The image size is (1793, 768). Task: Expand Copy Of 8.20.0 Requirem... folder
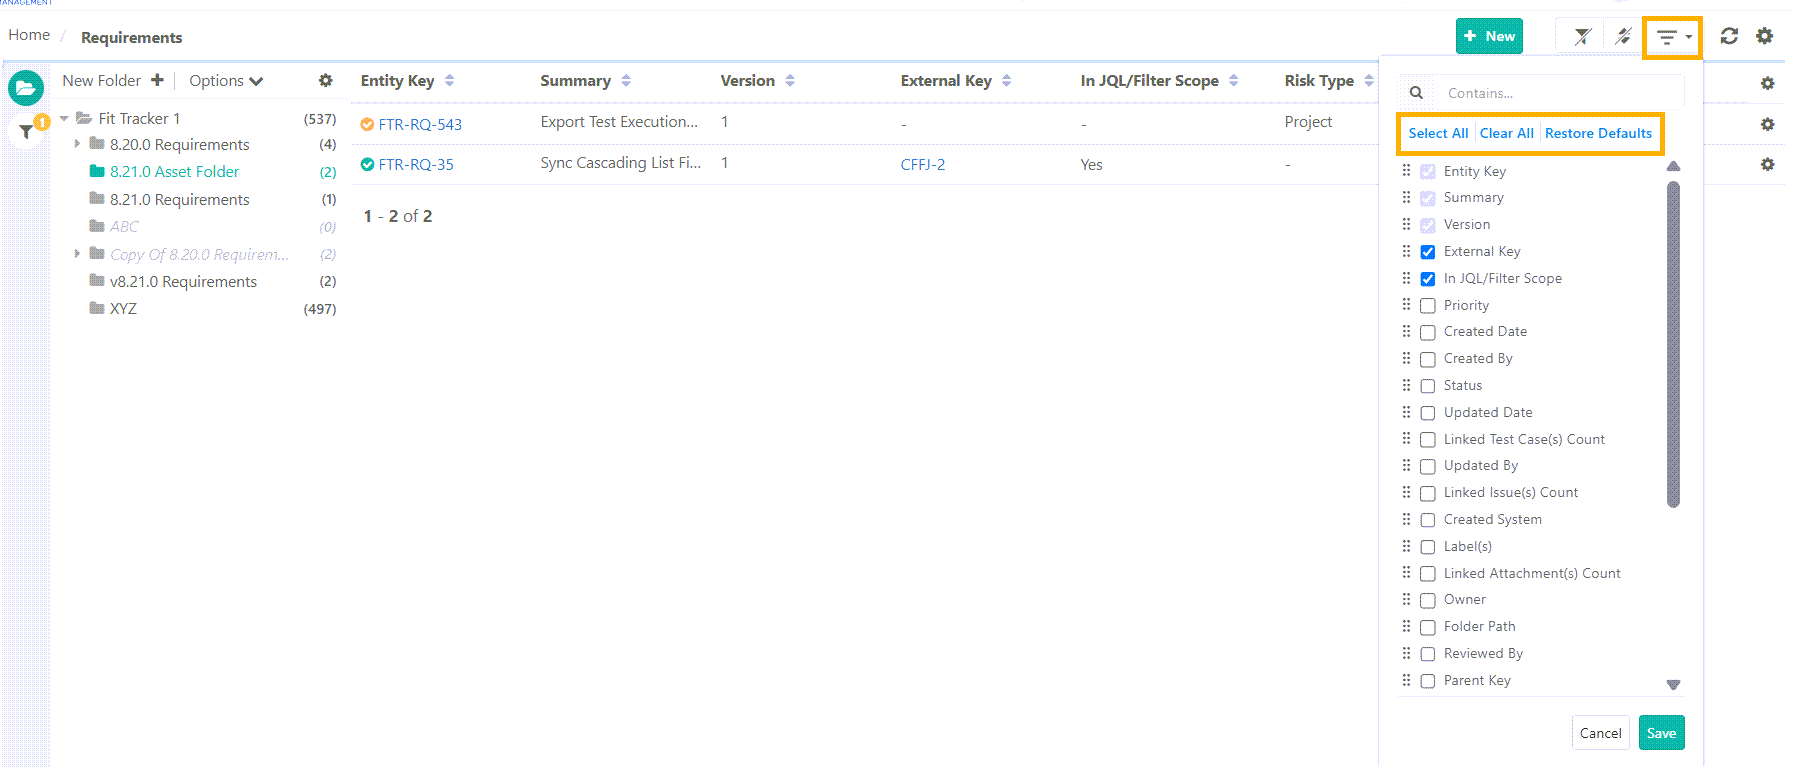77,254
